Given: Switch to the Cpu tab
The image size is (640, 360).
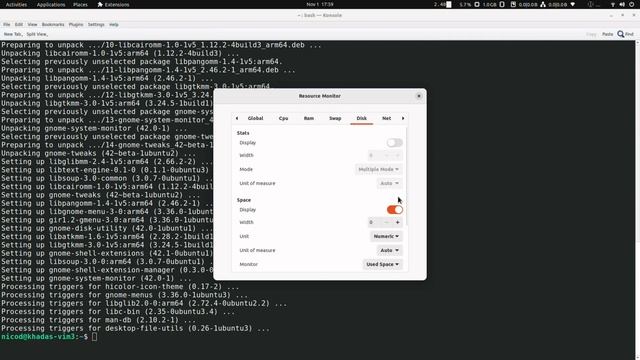Looking at the screenshot, I should 283,118.
